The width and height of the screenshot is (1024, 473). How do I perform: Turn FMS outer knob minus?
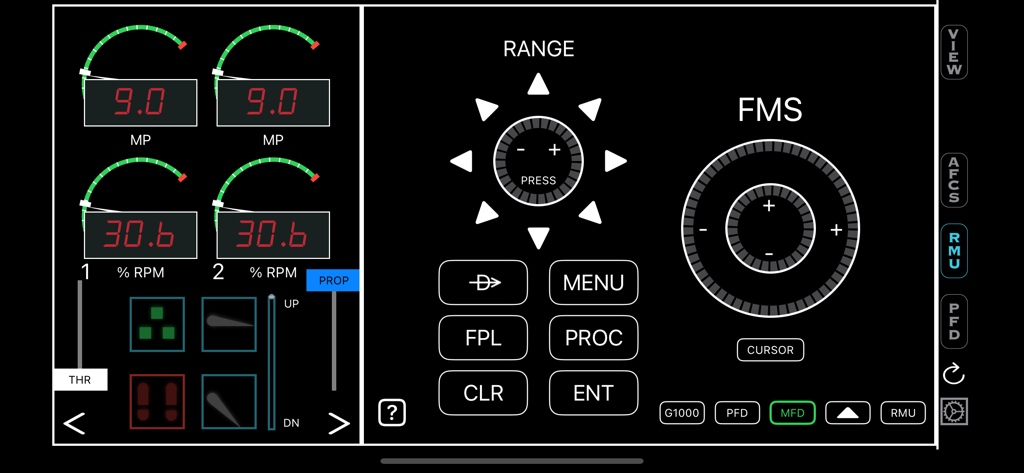click(x=703, y=230)
